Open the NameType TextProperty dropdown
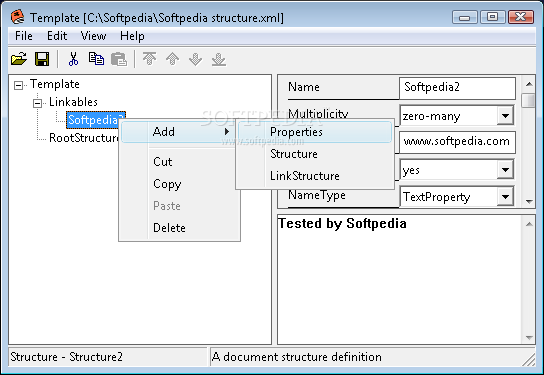544x375 pixels. pos(505,197)
